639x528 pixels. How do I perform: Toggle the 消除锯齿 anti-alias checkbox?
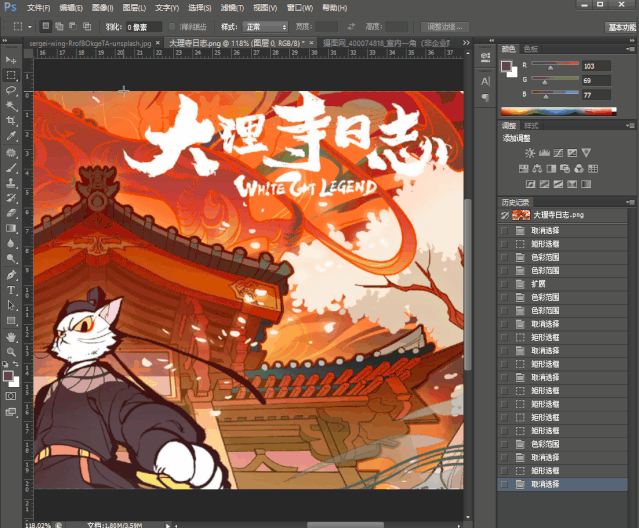(x=172, y=27)
